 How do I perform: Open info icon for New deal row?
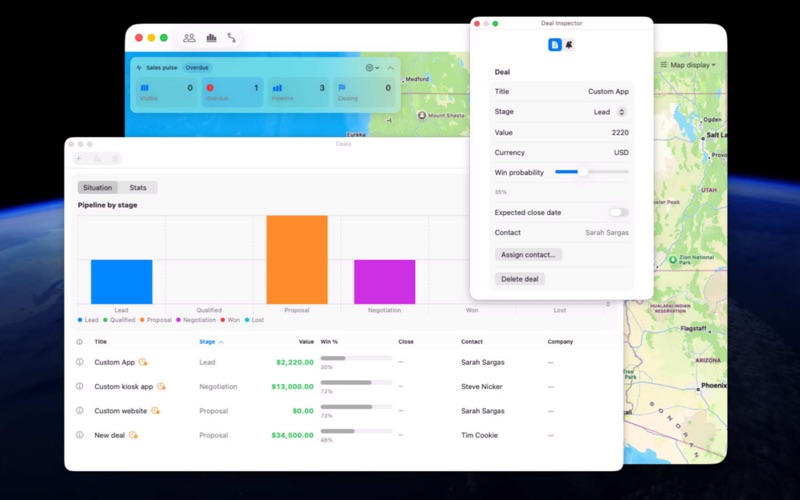(80, 435)
